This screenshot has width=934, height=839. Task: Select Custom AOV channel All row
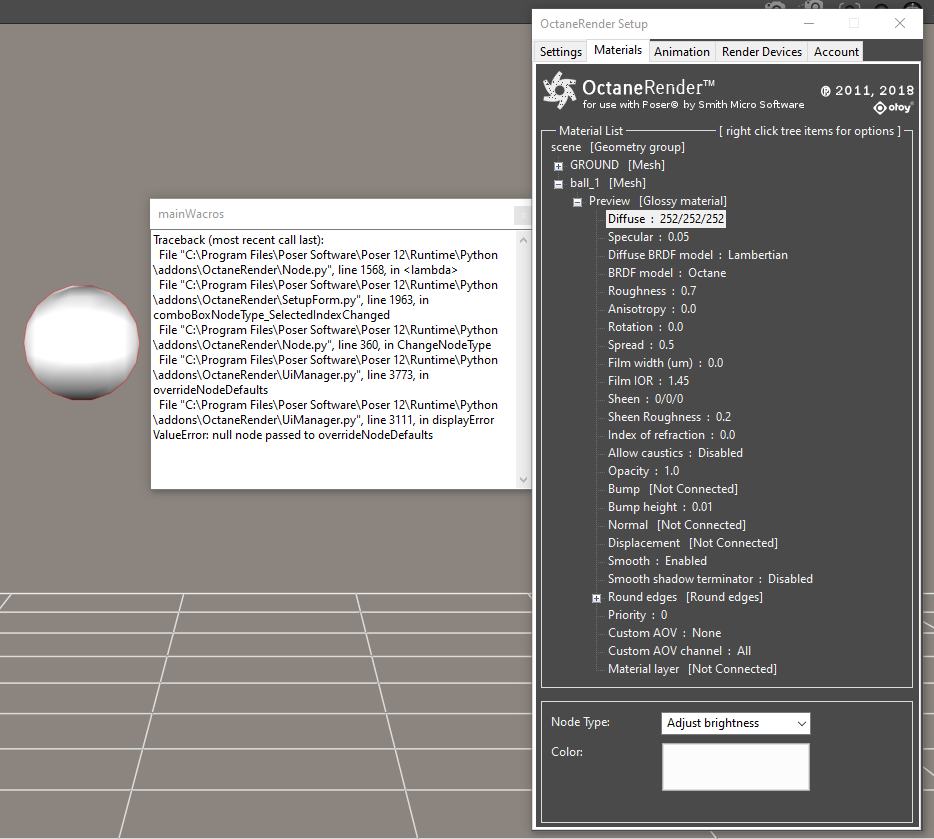pyautogui.click(x=679, y=651)
